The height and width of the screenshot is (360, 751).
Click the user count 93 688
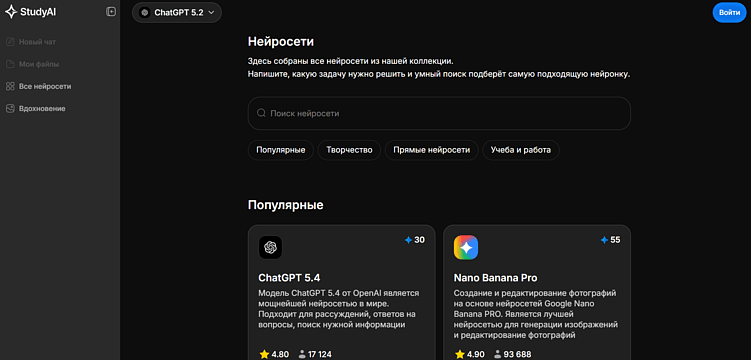coord(517,355)
